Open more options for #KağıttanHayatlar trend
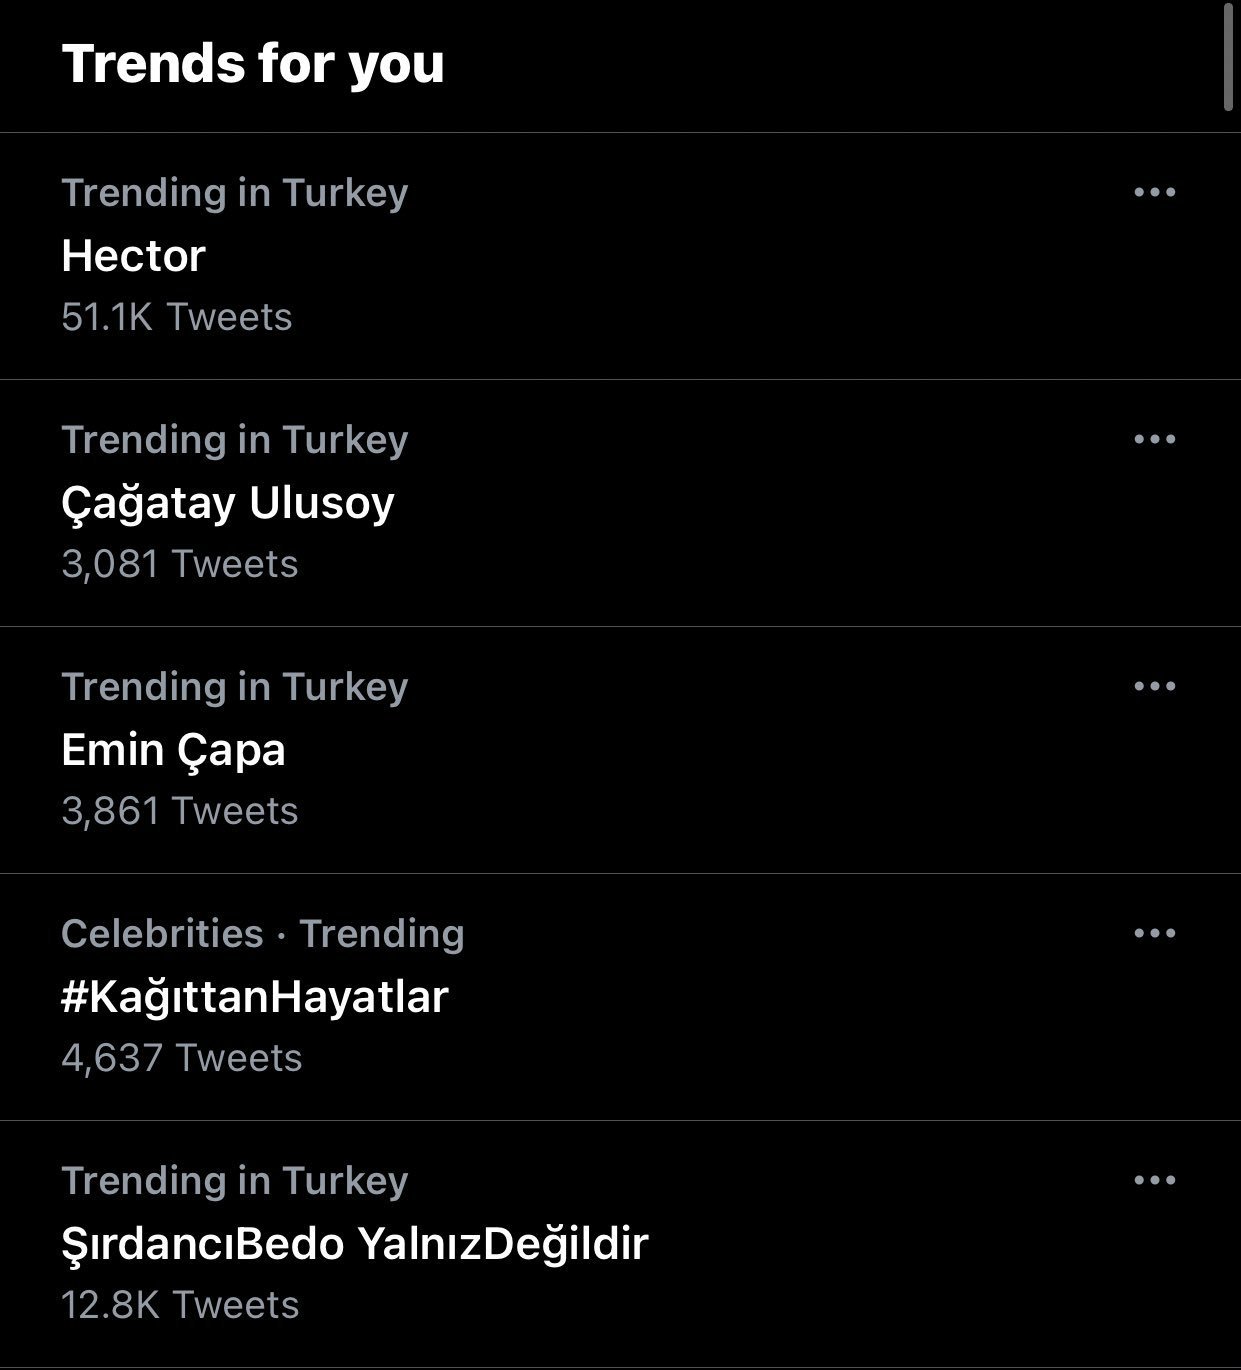 pyautogui.click(x=1154, y=933)
